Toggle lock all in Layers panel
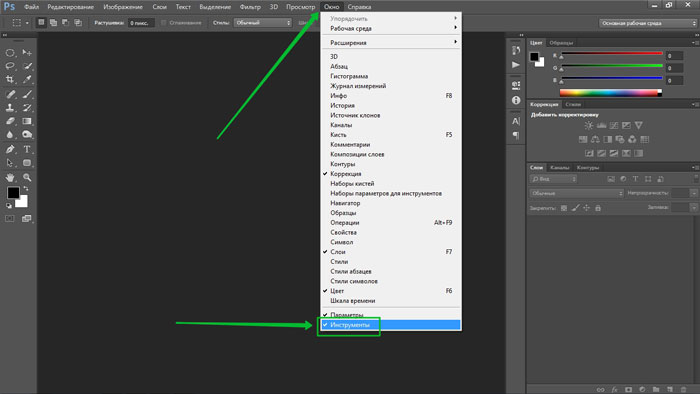700x394 pixels. tap(598, 208)
